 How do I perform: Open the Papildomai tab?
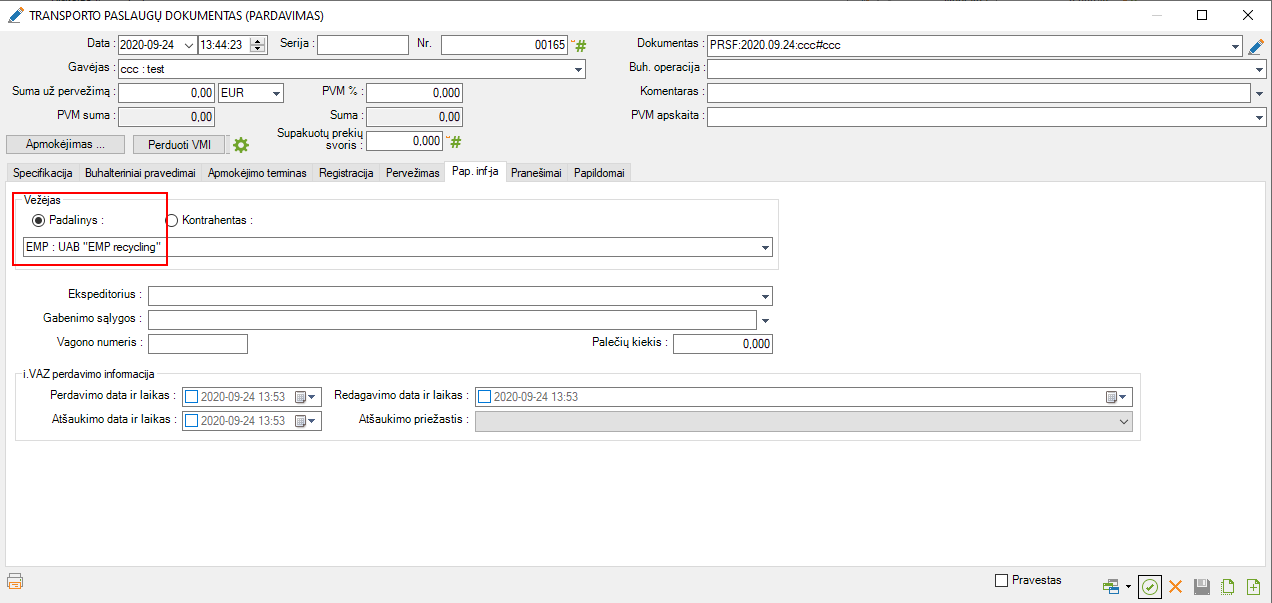coord(599,173)
